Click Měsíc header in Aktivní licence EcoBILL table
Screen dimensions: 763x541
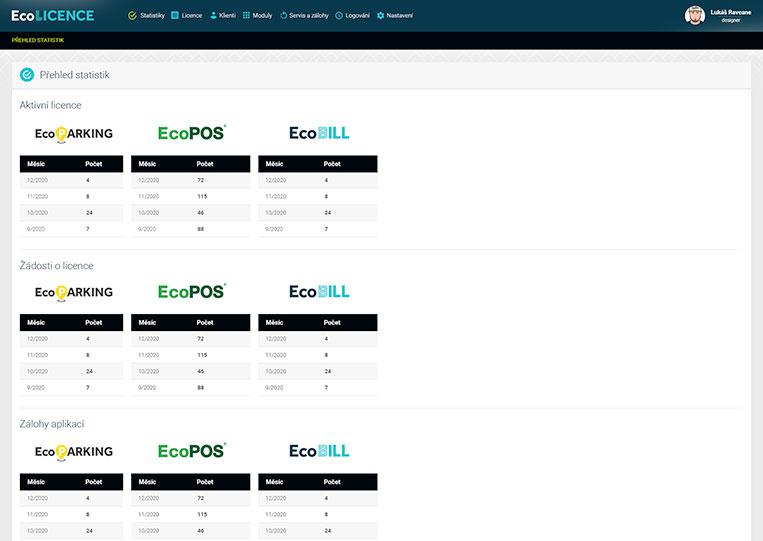coord(274,163)
